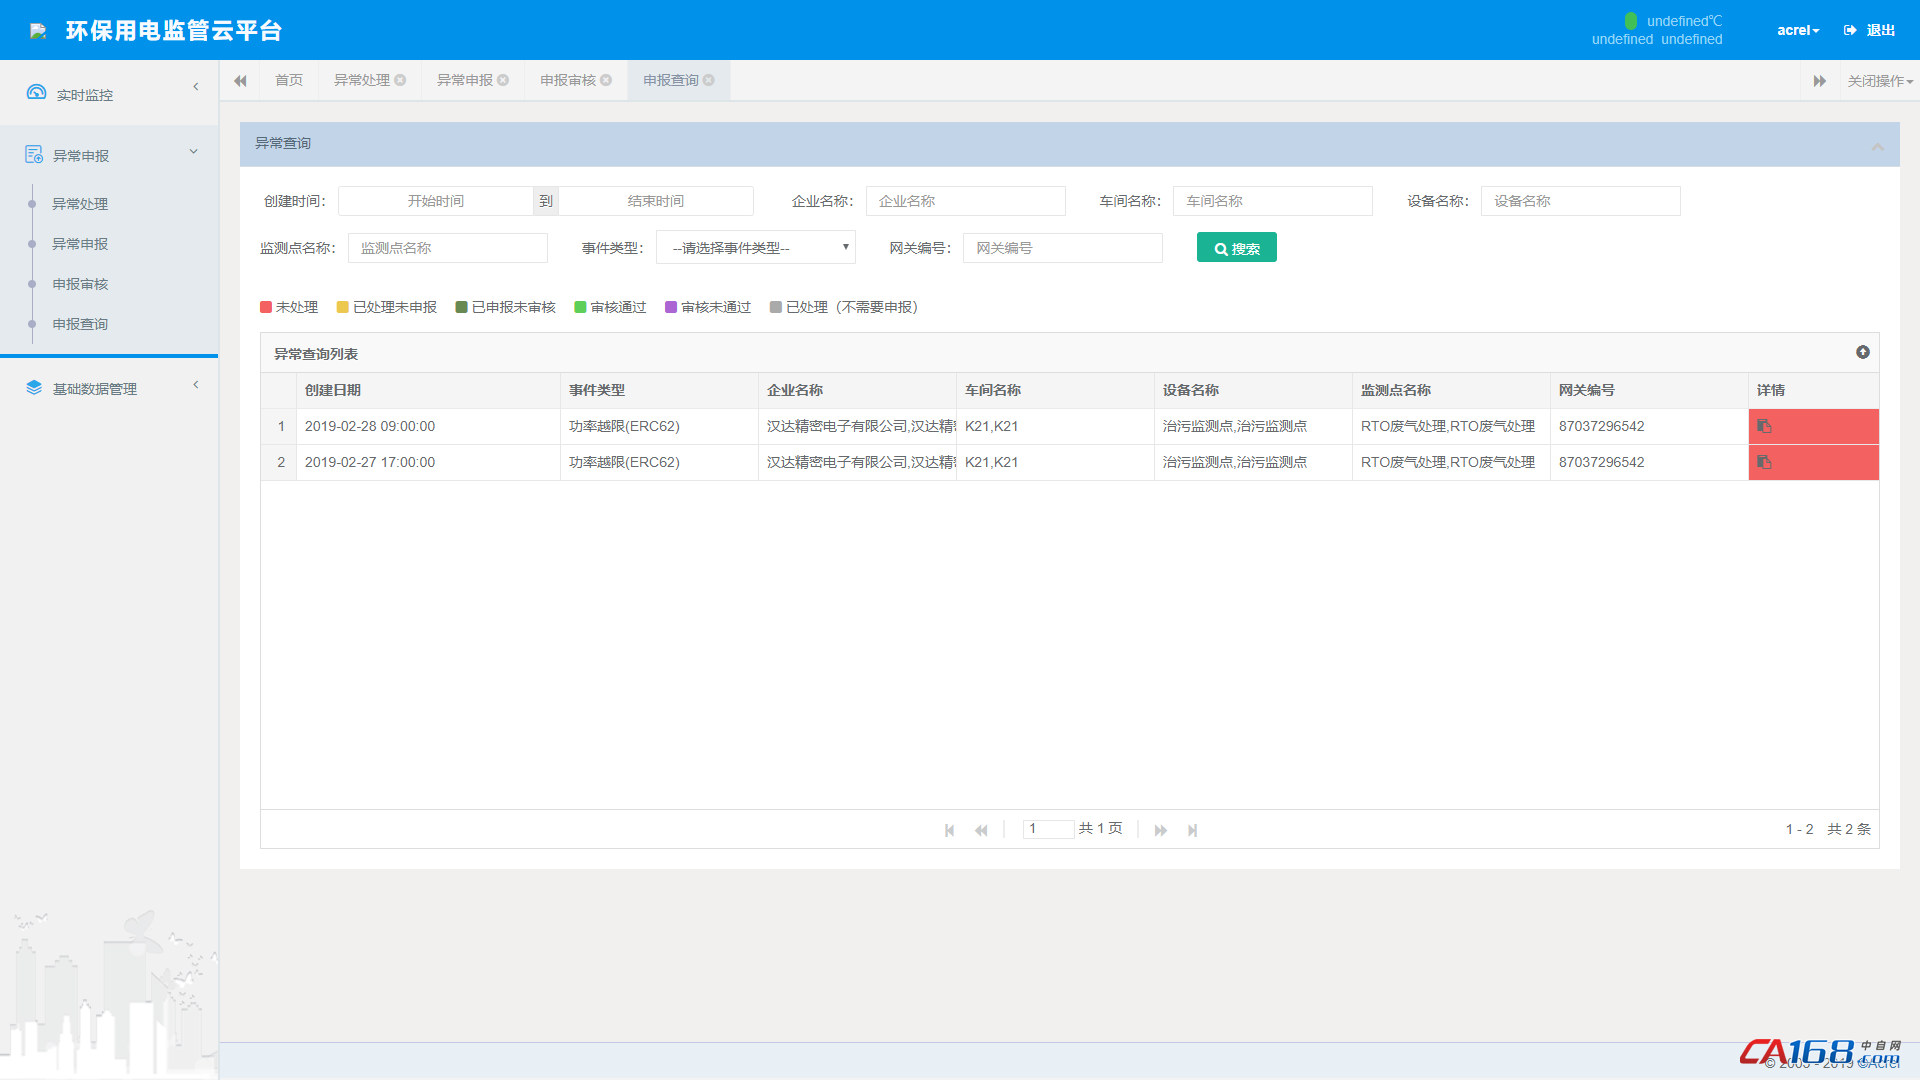Go to previous page icon in pager
Screen dimensions: 1920x1080
coord(981,830)
